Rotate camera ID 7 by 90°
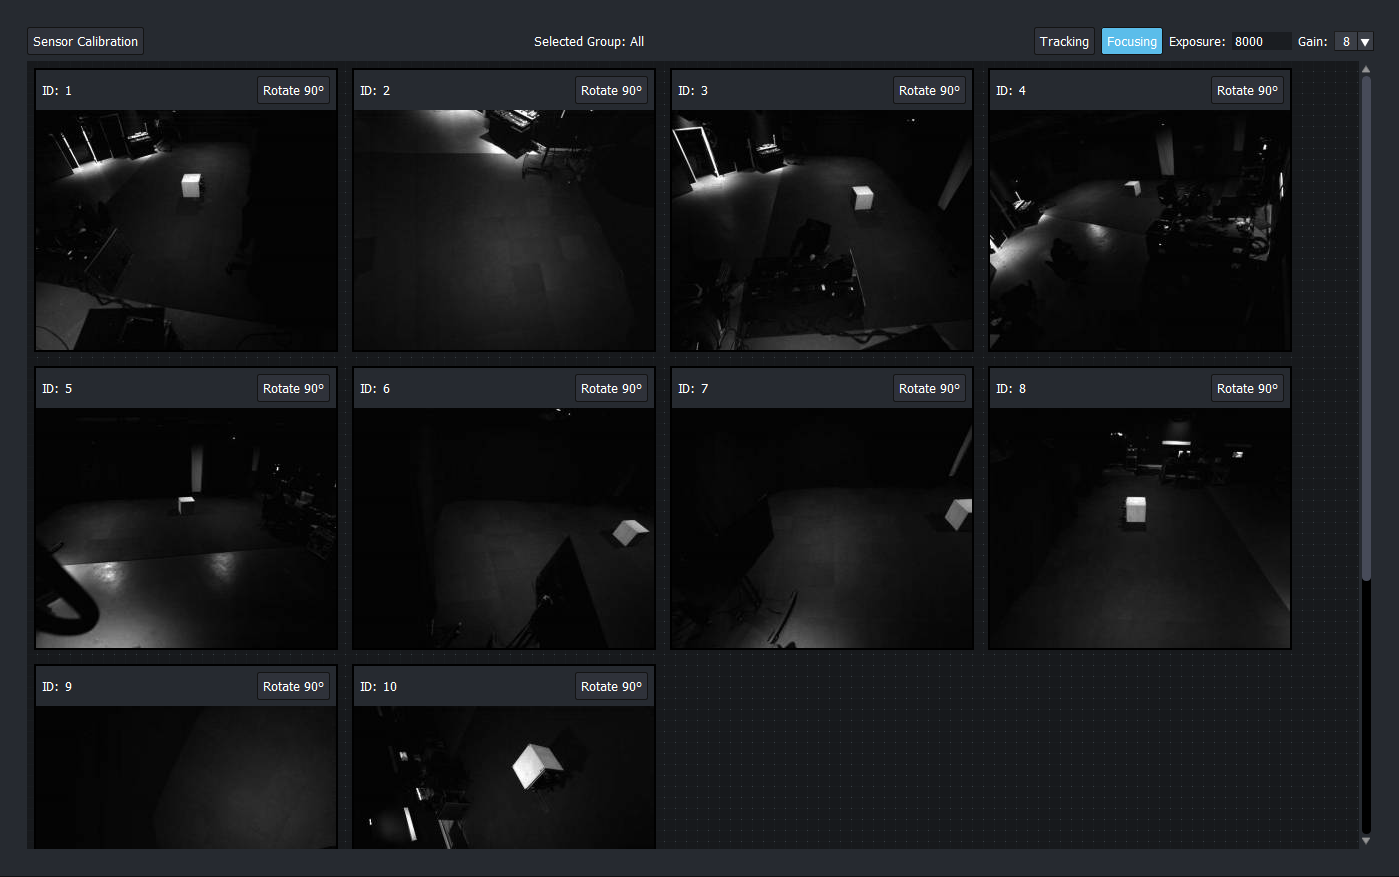This screenshot has height=877, width=1399. (929, 388)
